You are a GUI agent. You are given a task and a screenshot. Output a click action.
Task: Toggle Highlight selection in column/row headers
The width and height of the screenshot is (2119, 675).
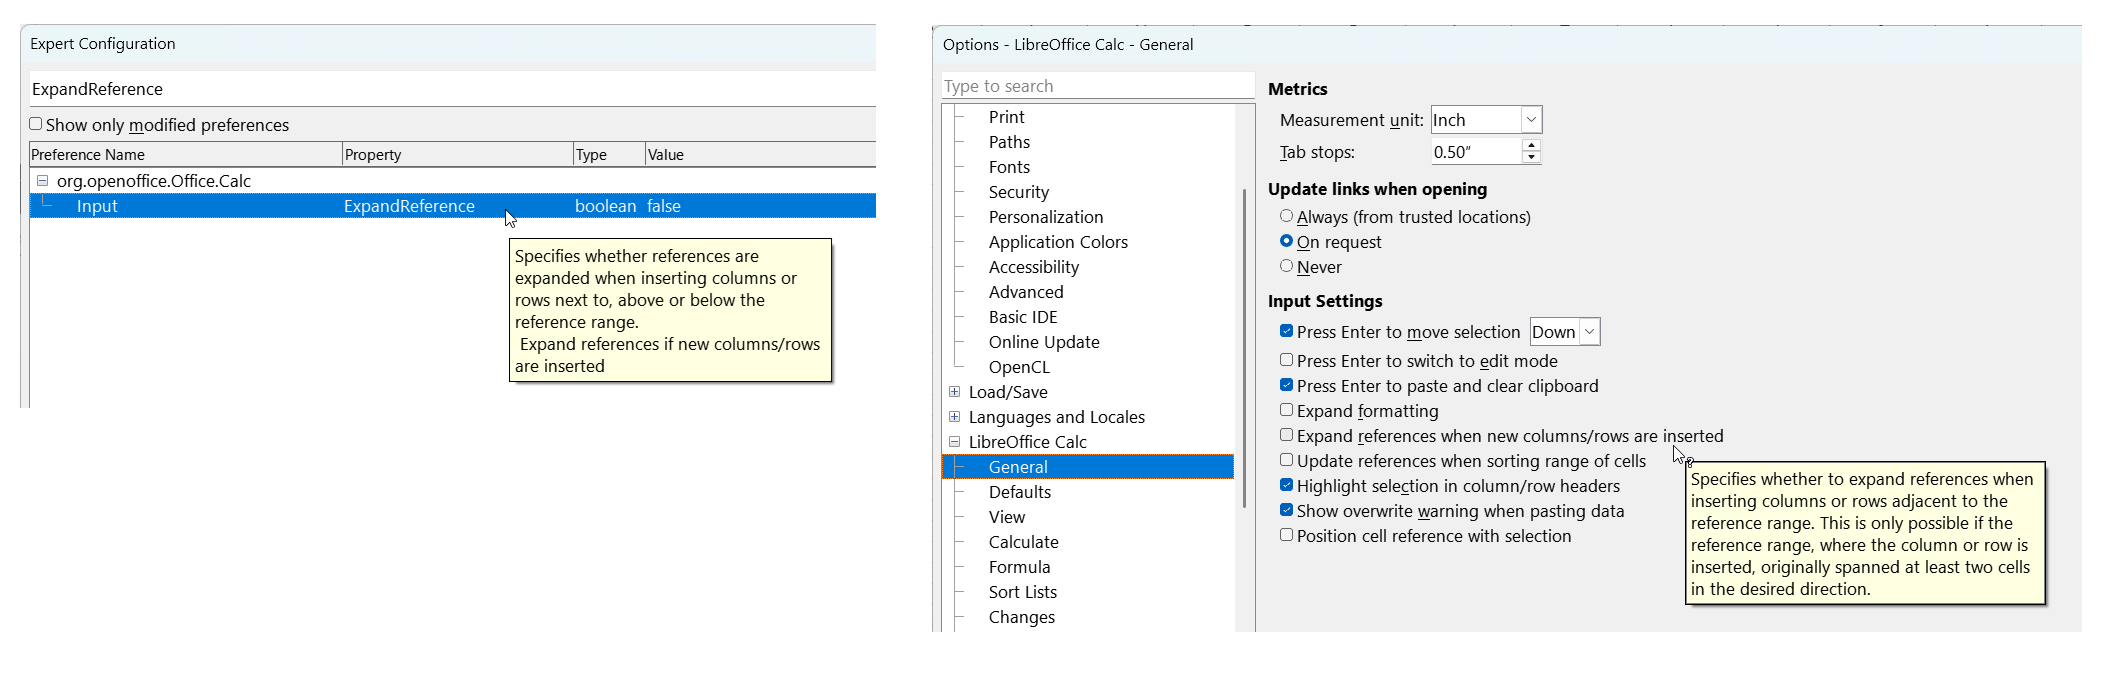(x=1287, y=486)
